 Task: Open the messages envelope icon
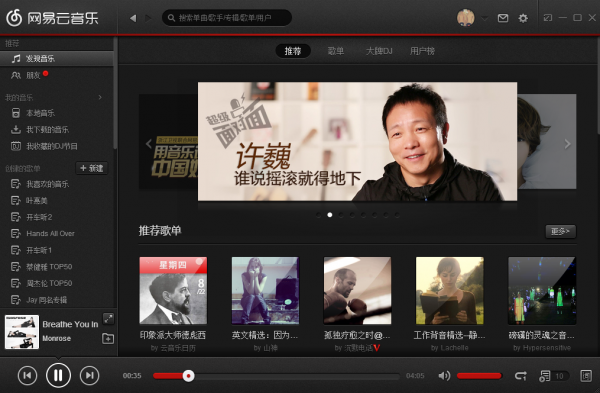click(503, 18)
